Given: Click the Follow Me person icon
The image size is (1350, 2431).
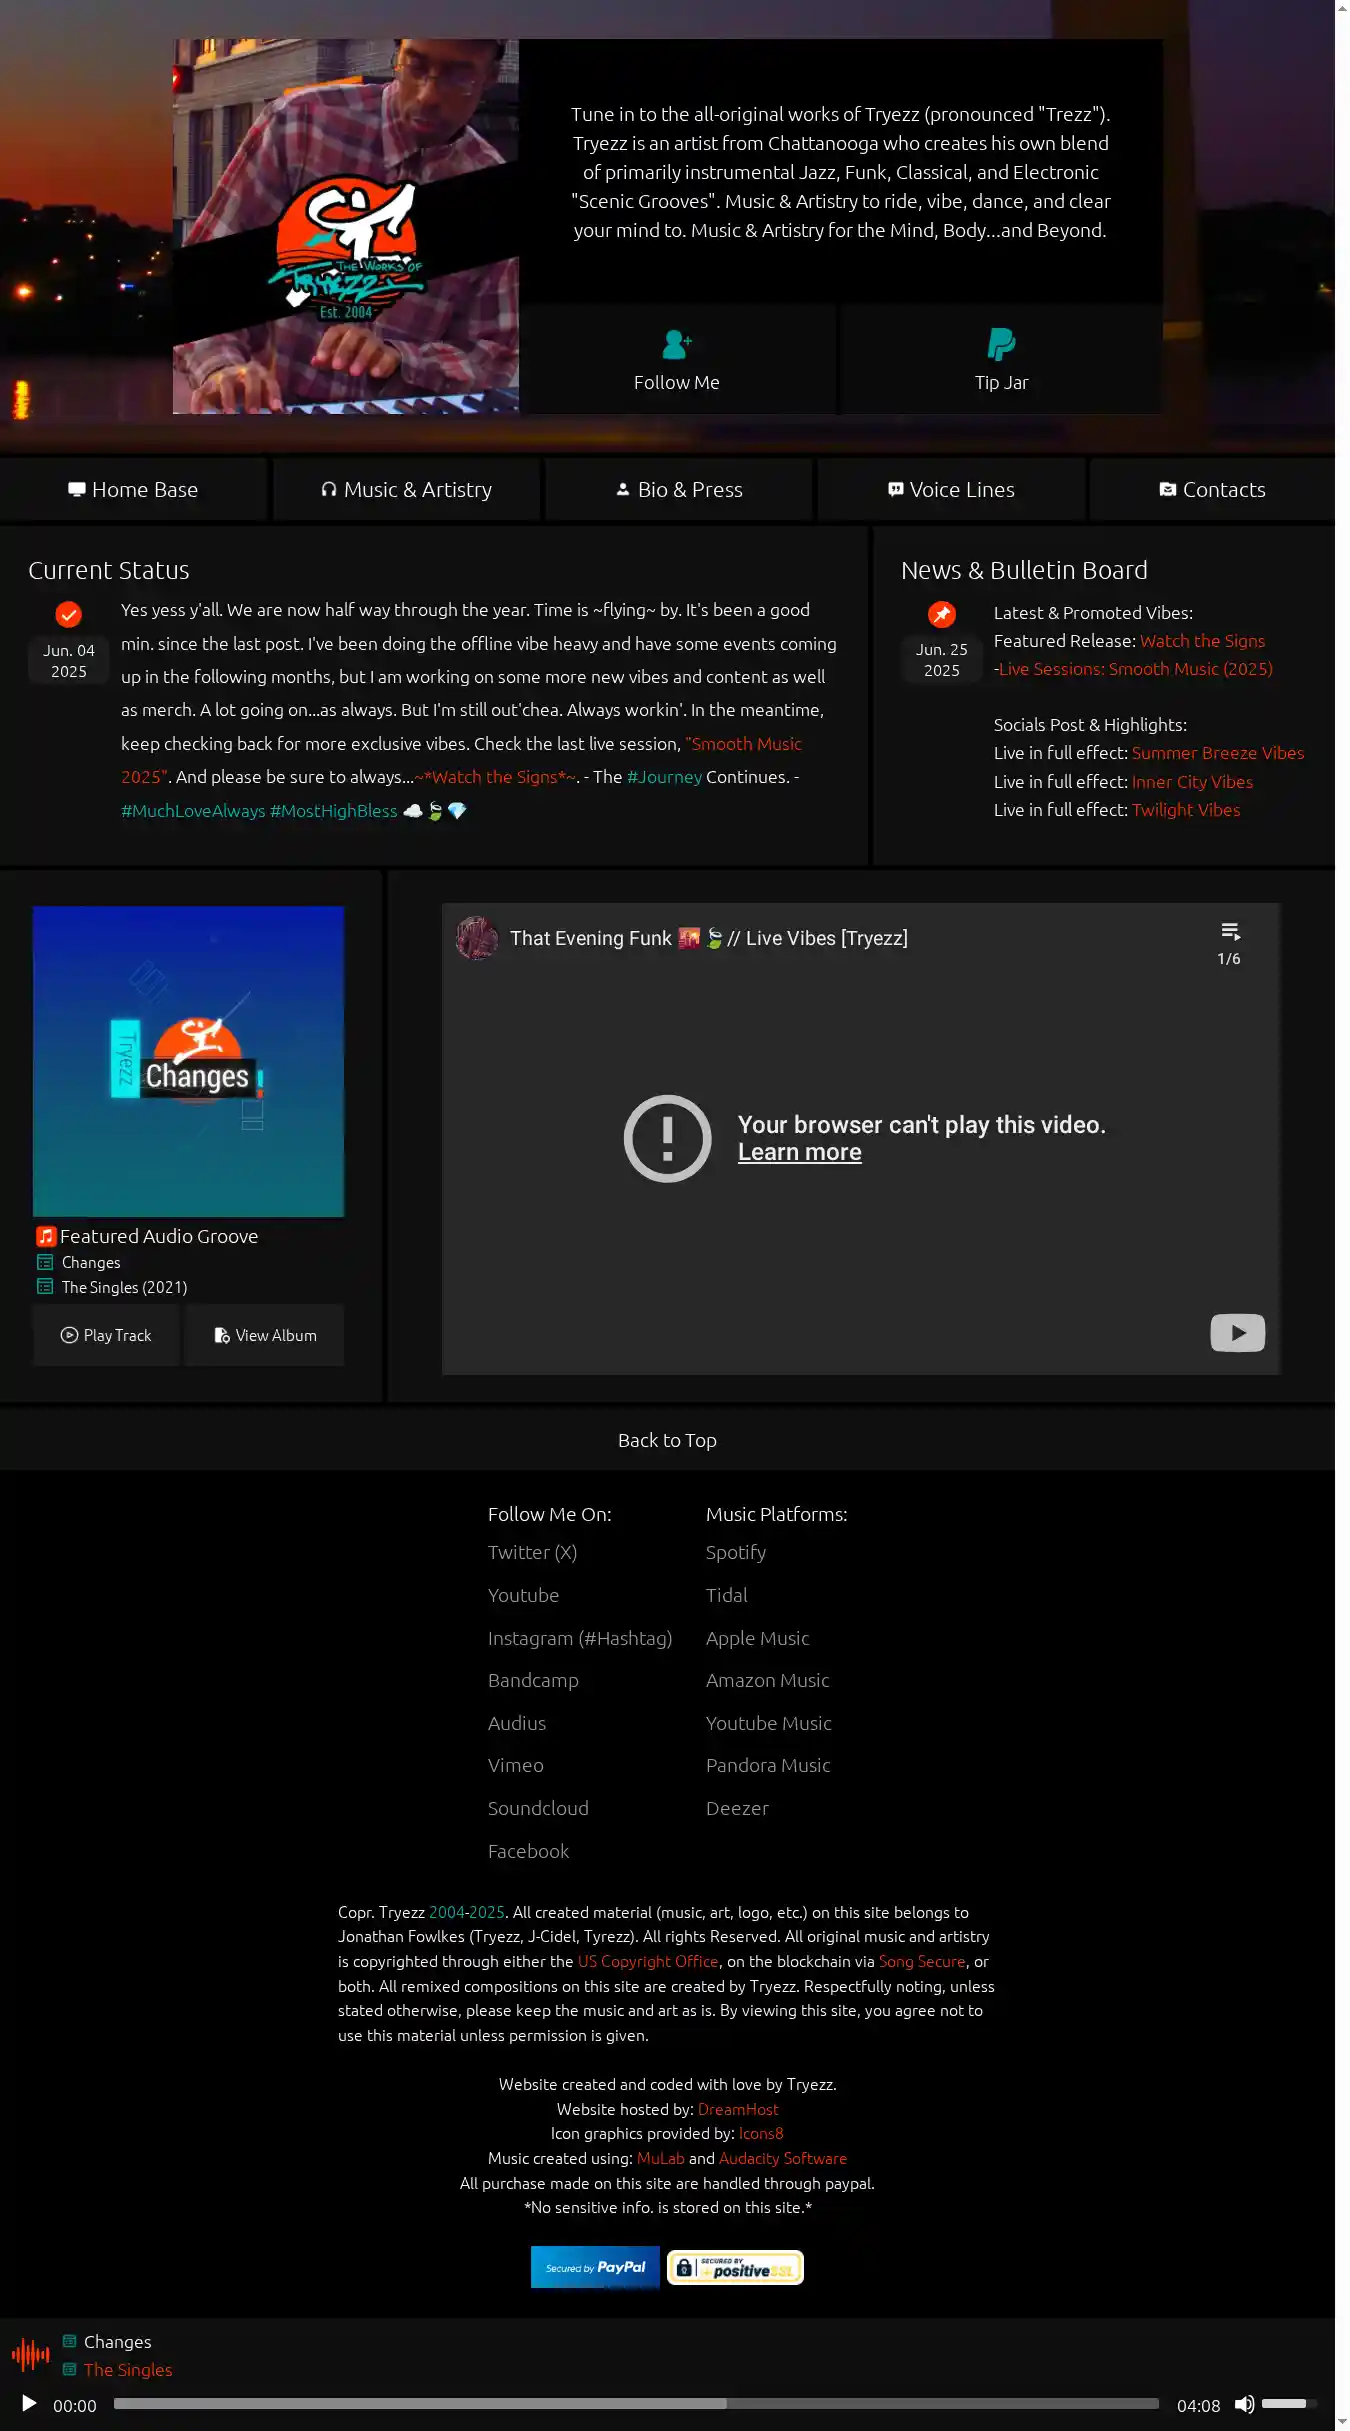Looking at the screenshot, I should (676, 345).
